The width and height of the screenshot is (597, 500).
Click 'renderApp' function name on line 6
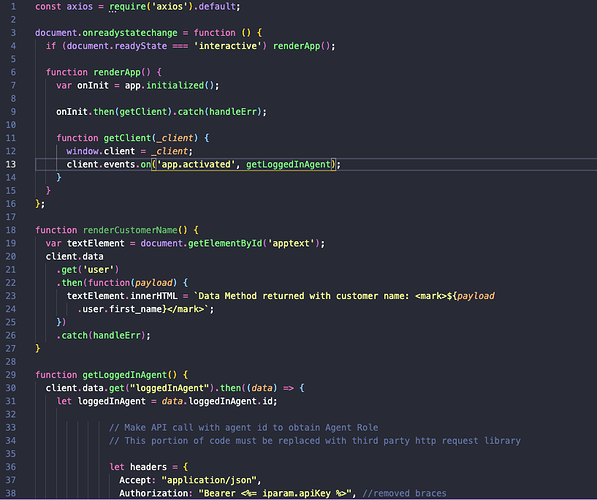(x=117, y=72)
